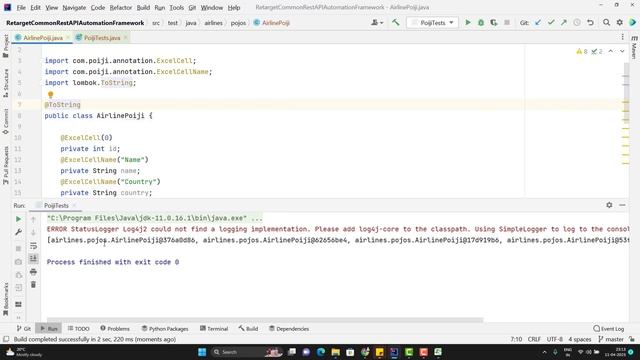Open the Structure side tool window
The image size is (640, 360).
[6, 83]
